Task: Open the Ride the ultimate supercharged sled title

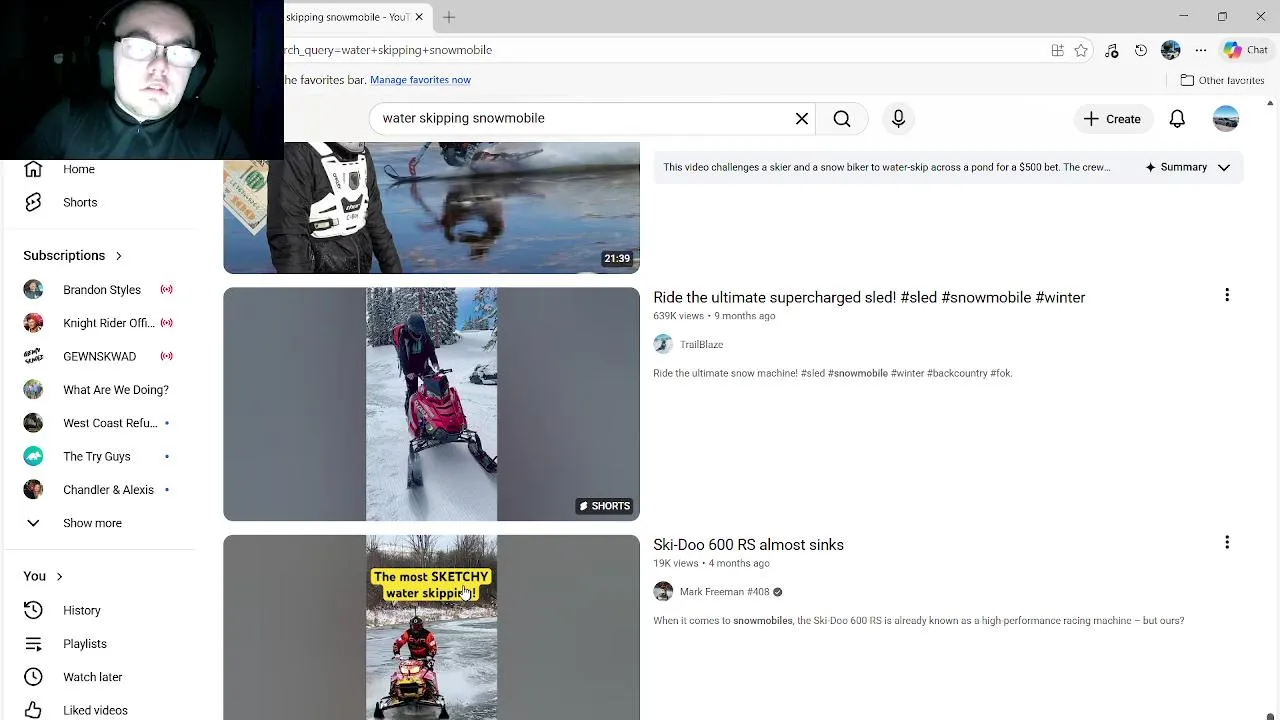Action: click(869, 297)
